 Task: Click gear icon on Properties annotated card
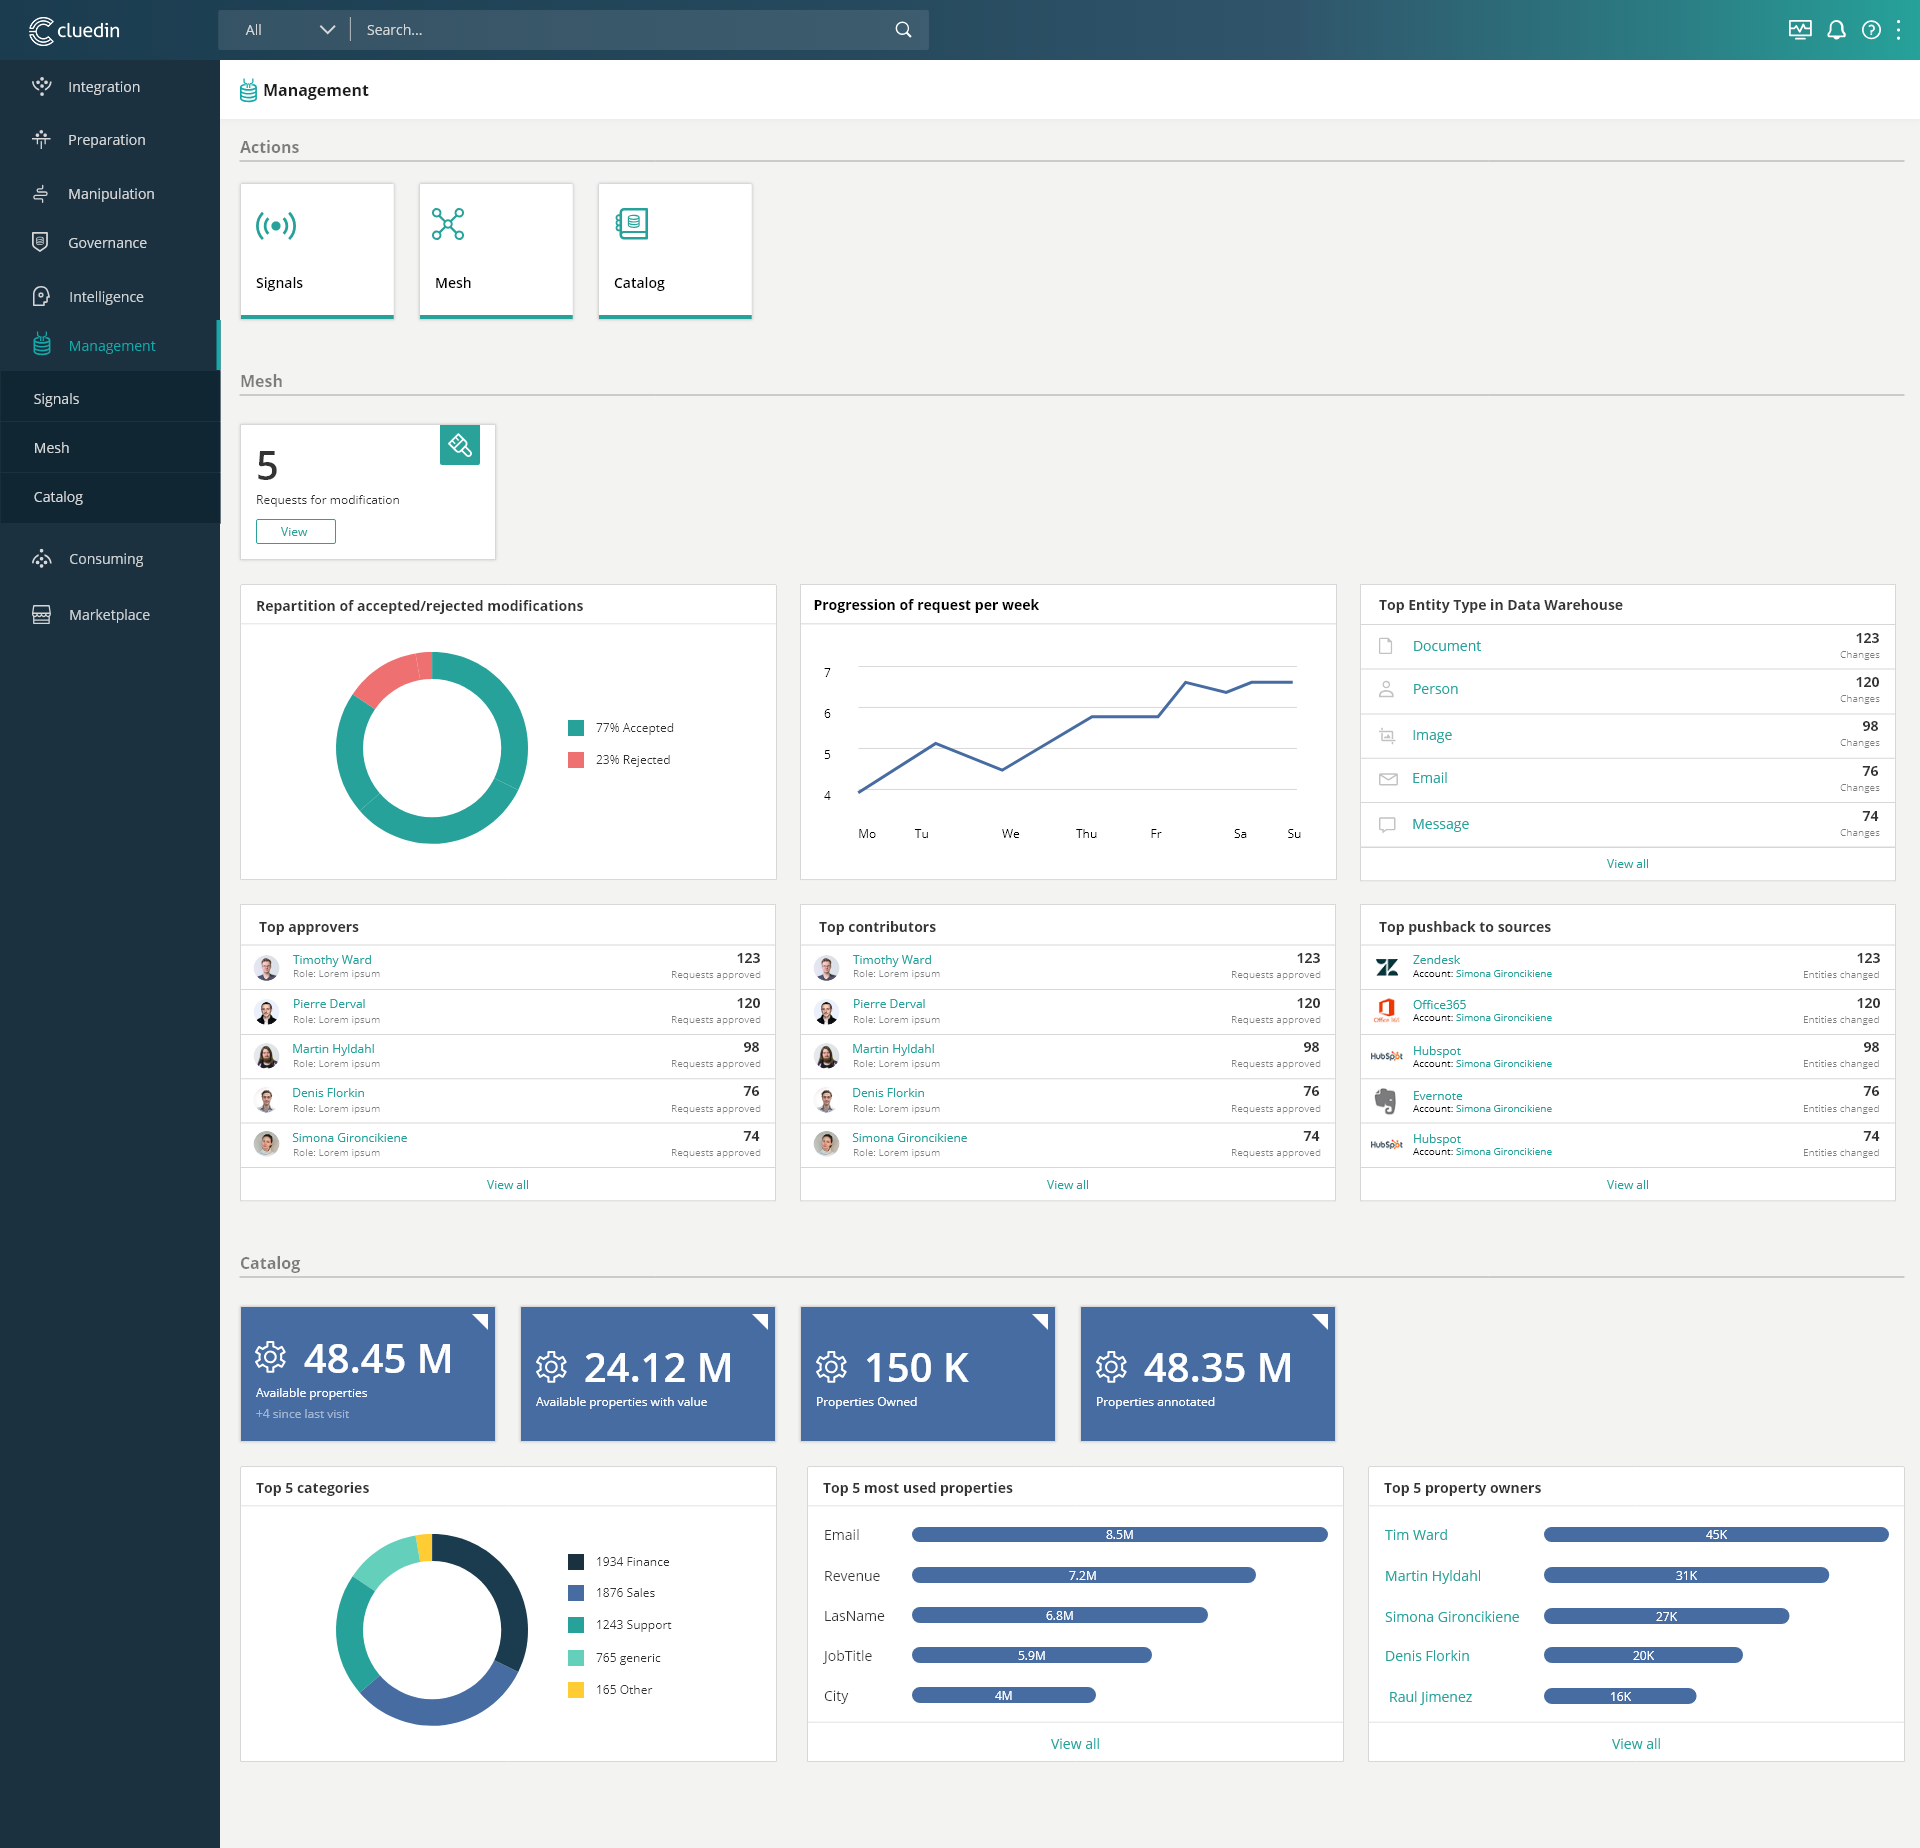tap(1111, 1366)
